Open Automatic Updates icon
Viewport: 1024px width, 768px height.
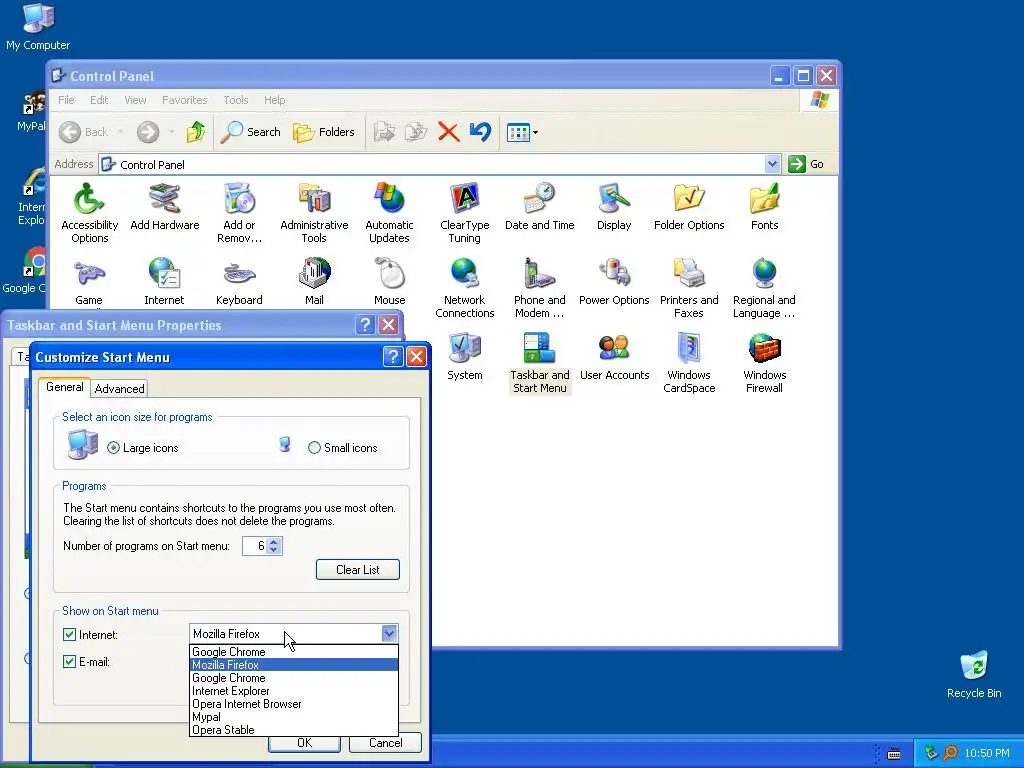tap(389, 214)
